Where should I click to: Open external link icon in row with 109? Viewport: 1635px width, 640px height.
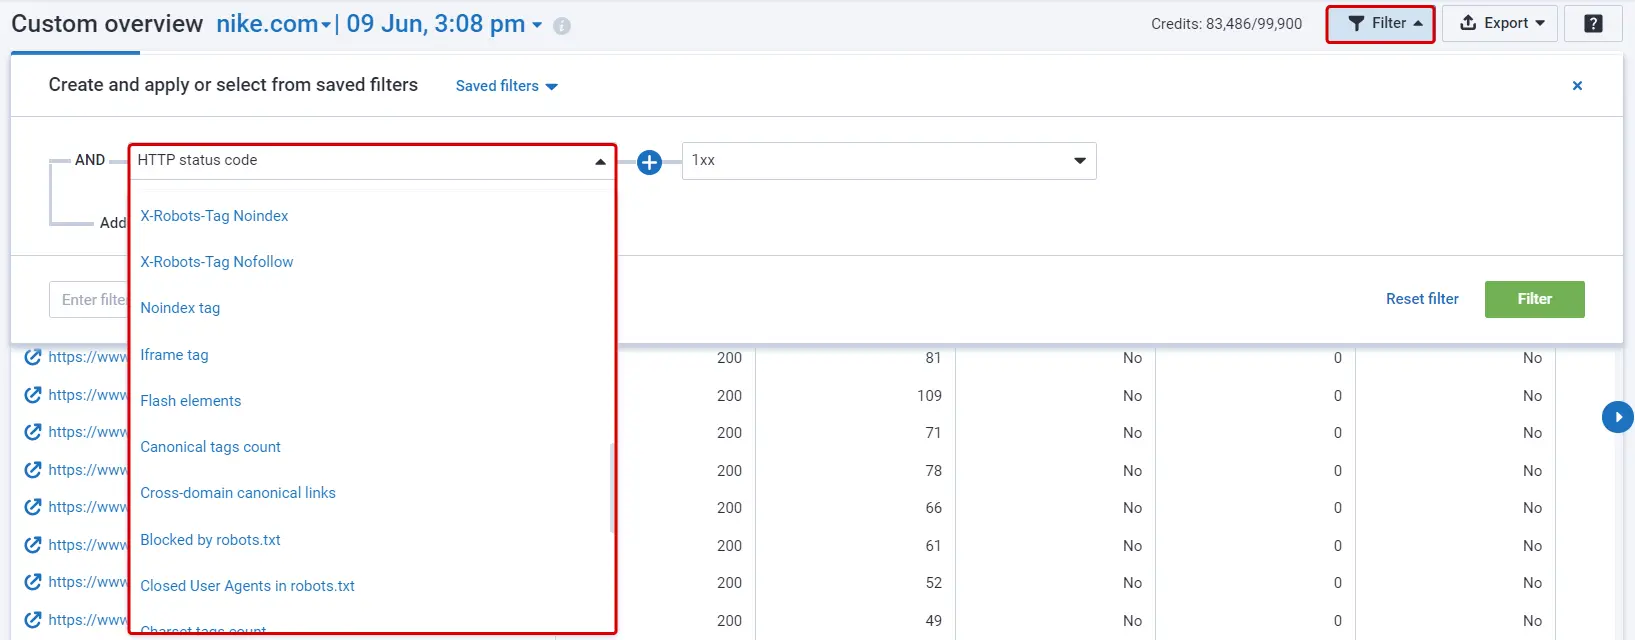click(x=33, y=395)
